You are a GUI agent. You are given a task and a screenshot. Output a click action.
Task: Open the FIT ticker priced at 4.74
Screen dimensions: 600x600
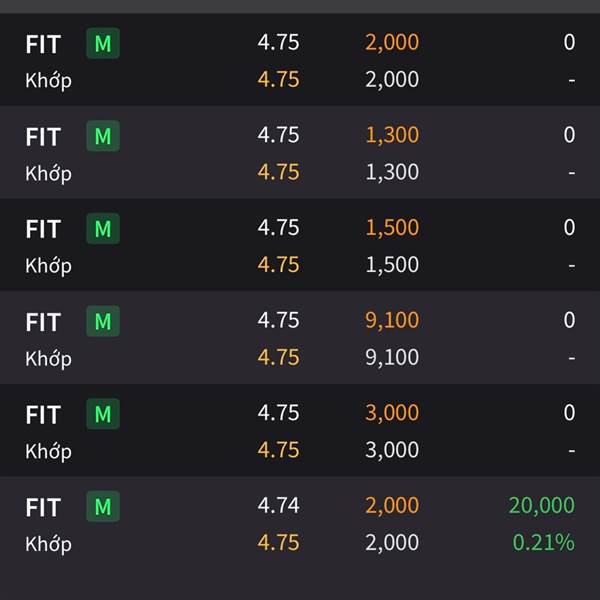[x=43, y=507]
